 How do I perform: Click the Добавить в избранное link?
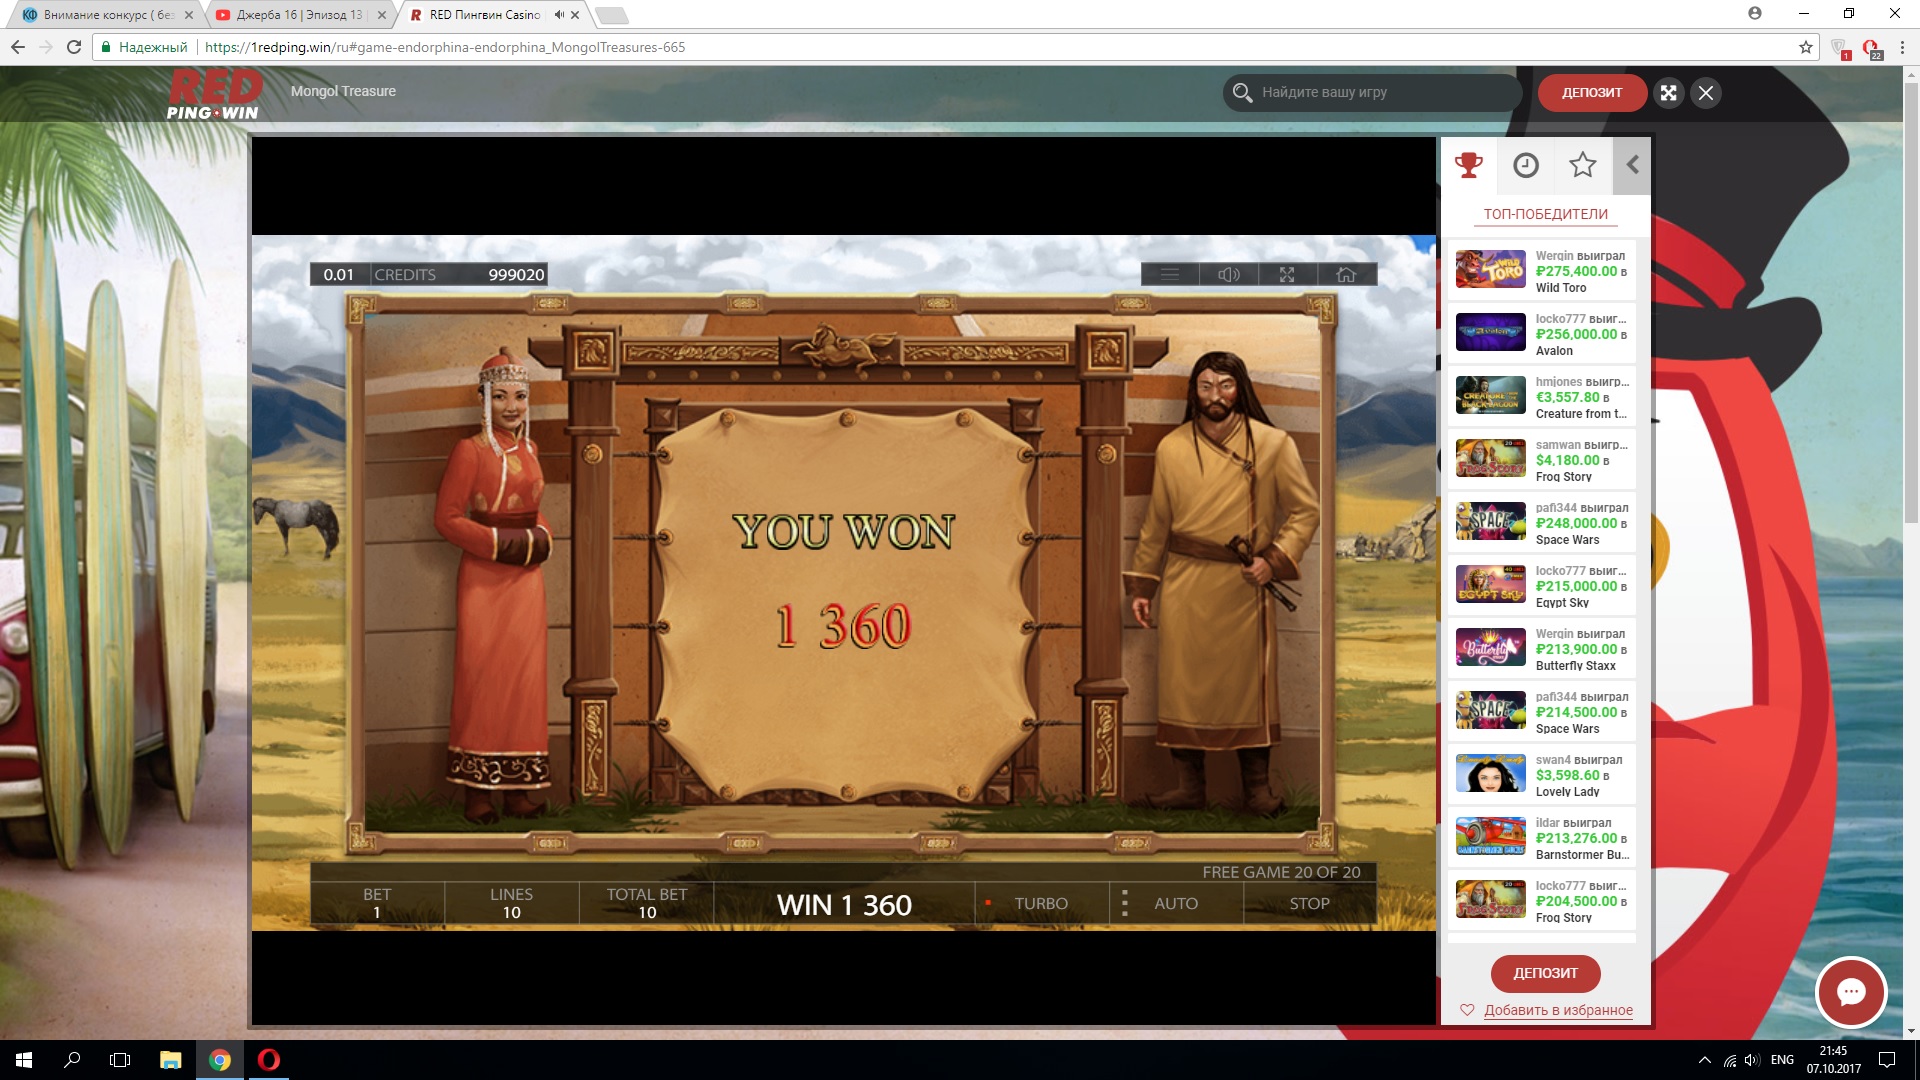tap(1558, 1010)
